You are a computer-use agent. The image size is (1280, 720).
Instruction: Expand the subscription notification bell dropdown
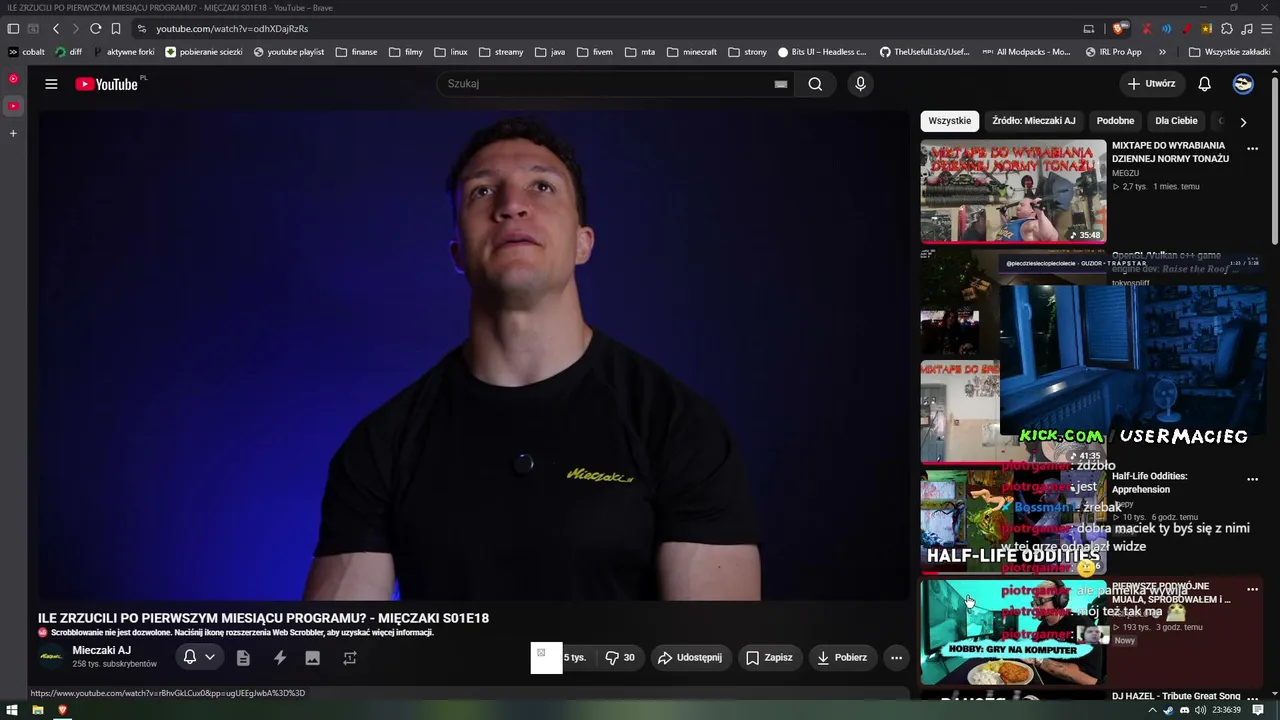pyautogui.click(x=199, y=657)
